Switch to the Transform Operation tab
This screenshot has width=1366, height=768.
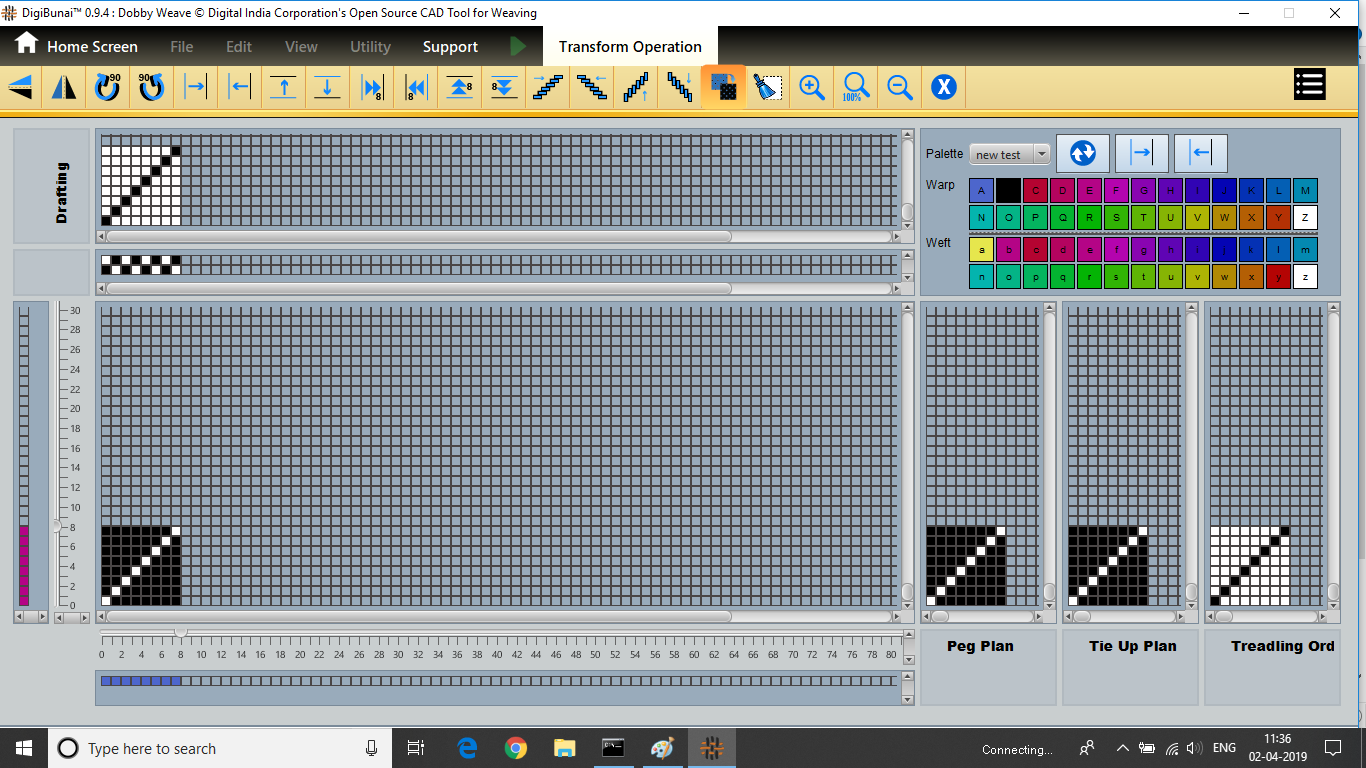[630, 47]
